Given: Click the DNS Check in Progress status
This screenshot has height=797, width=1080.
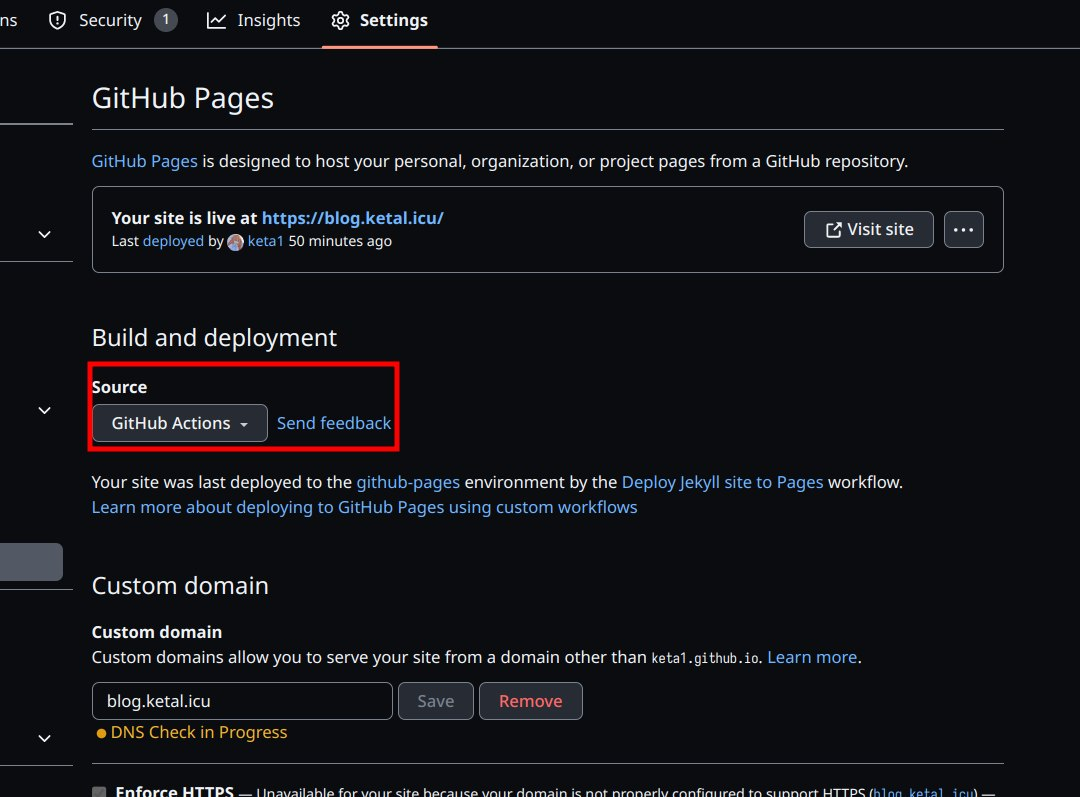Looking at the screenshot, I should (x=192, y=732).
